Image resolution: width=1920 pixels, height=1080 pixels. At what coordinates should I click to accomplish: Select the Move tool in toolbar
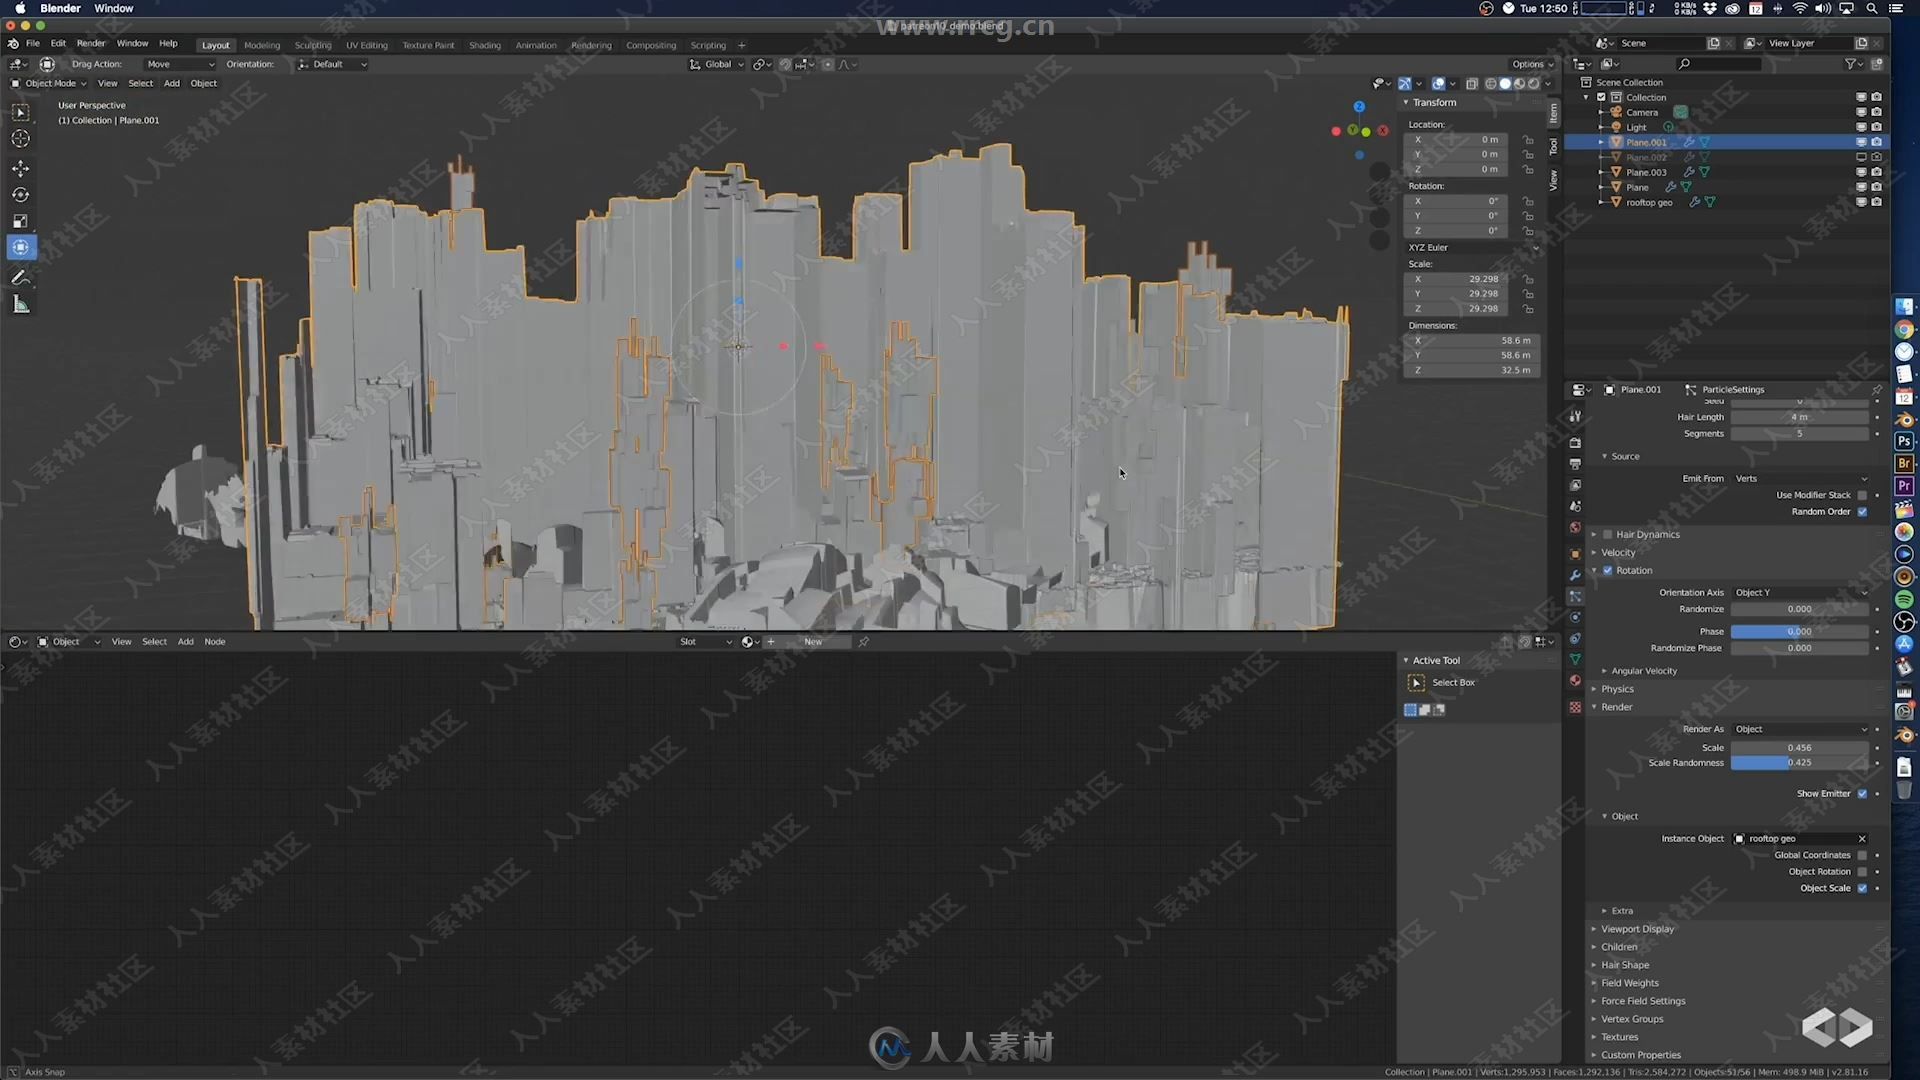click(x=20, y=167)
